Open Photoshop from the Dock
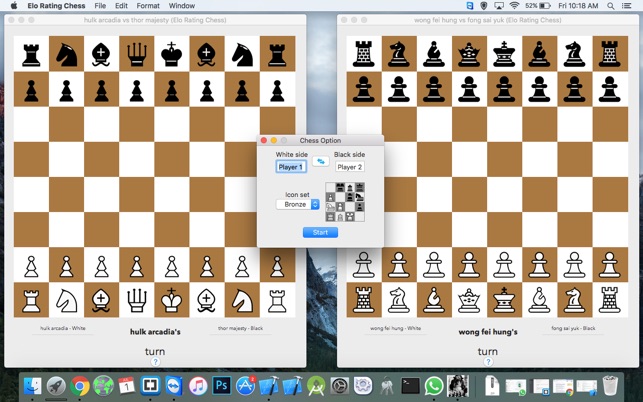 coord(221,386)
